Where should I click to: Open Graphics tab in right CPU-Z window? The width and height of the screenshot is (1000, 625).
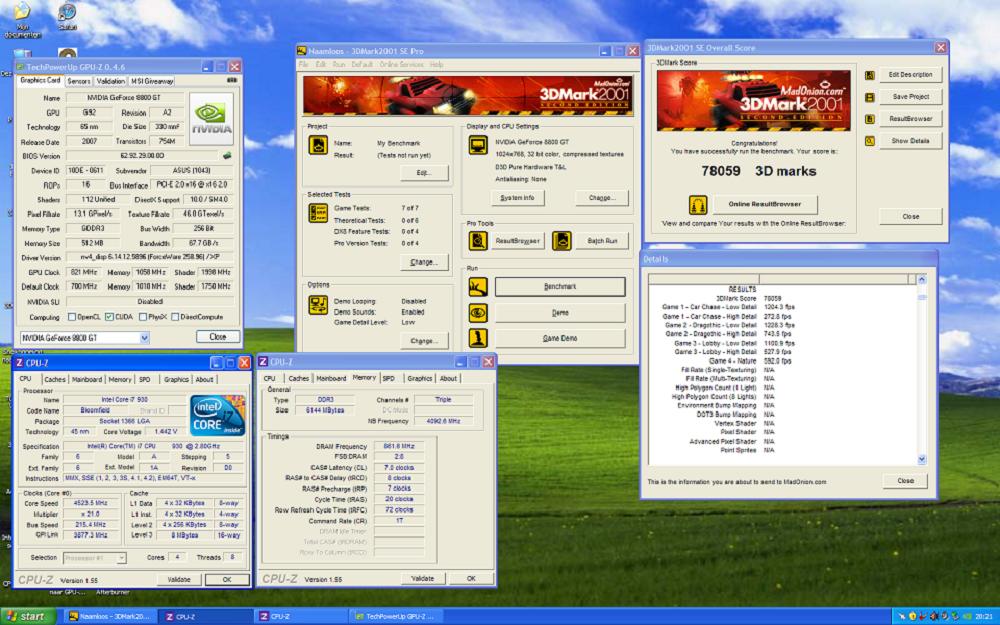tap(420, 378)
